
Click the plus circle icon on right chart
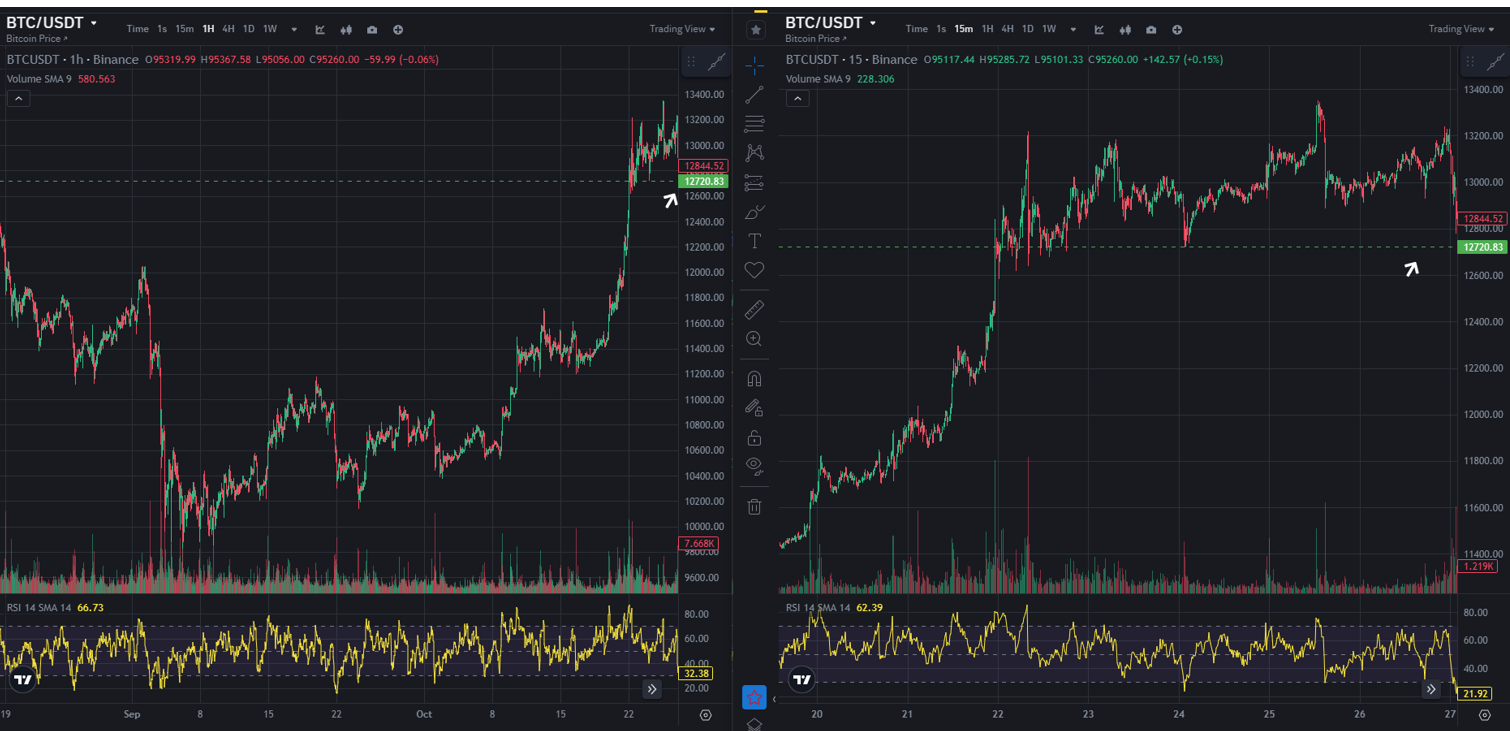tap(1177, 30)
